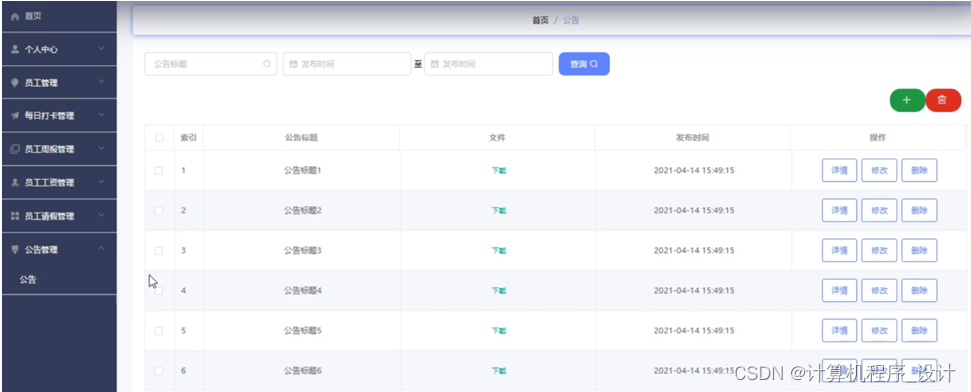Click the paper plane icon beside 每日打卡管理
Viewport: 971px width, 392px height.
tap(15, 116)
